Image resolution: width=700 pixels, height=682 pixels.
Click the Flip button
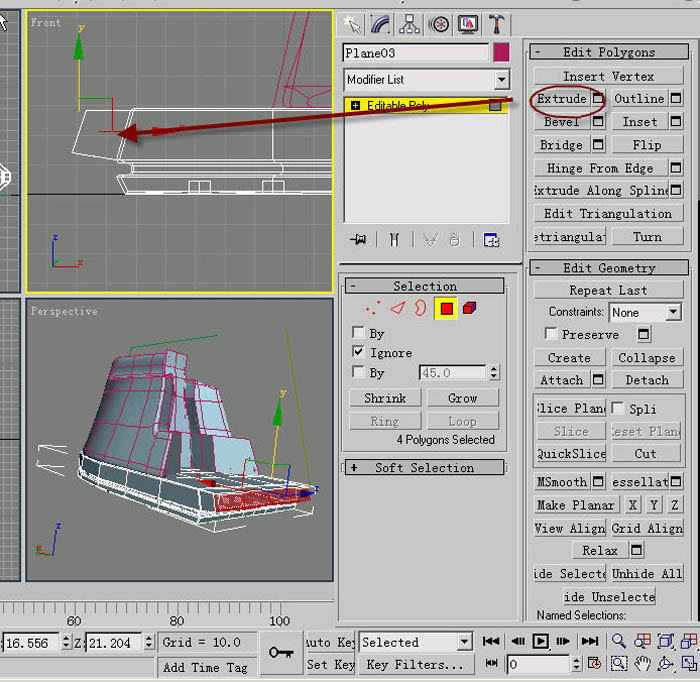pyautogui.click(x=647, y=145)
